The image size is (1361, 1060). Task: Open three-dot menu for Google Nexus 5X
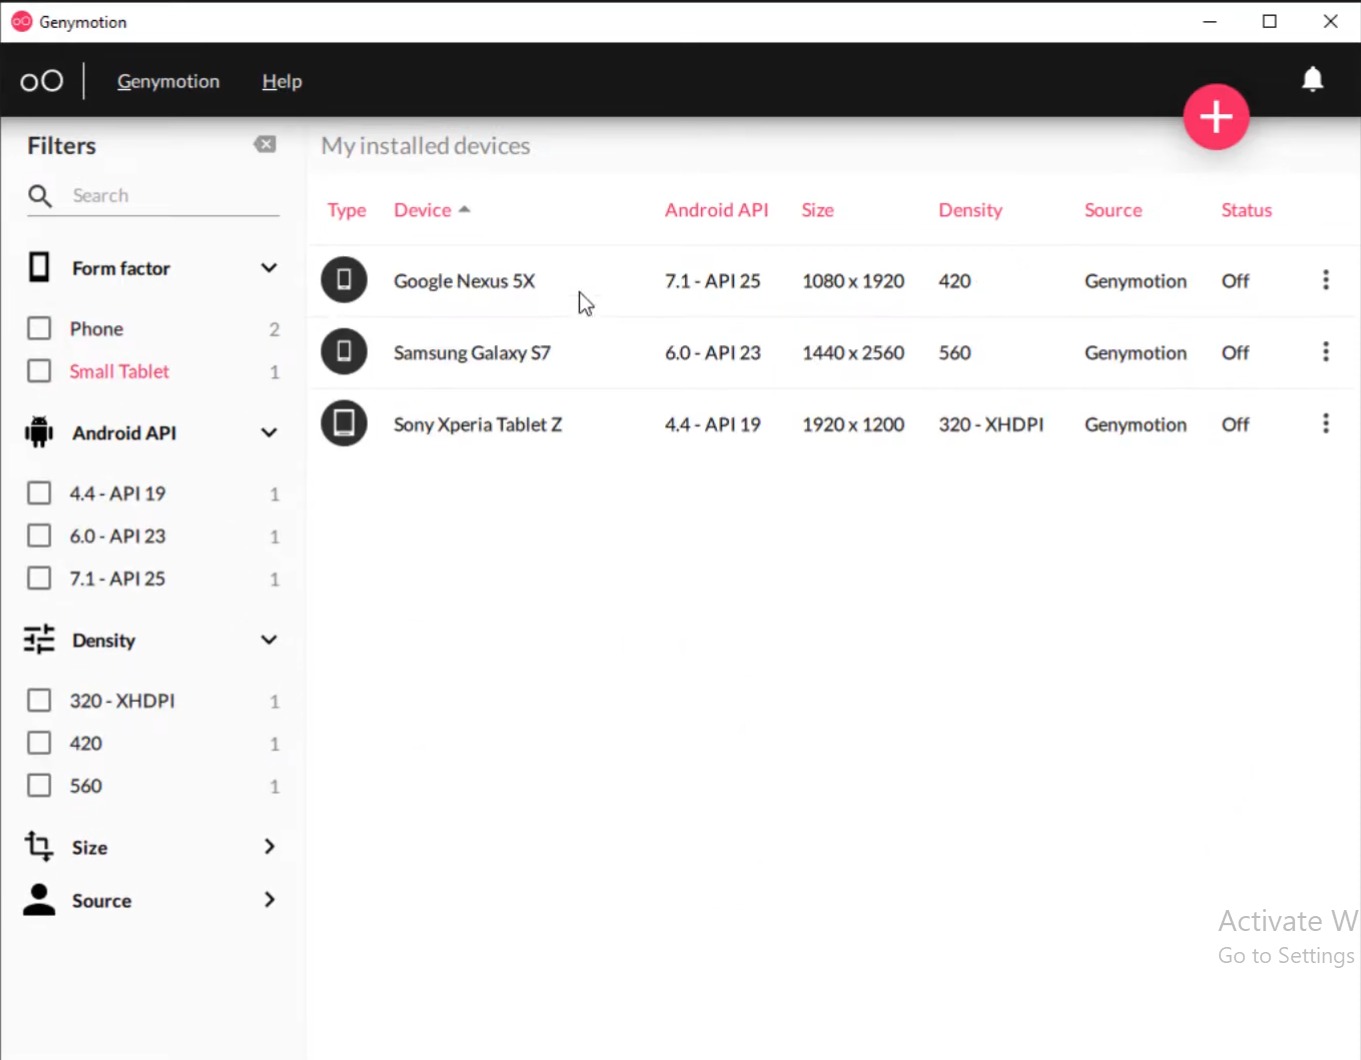[1325, 280]
